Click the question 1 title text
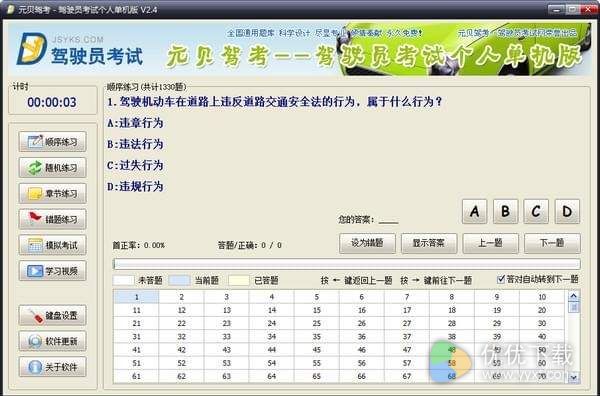This screenshot has height=396, width=600. pos(275,102)
